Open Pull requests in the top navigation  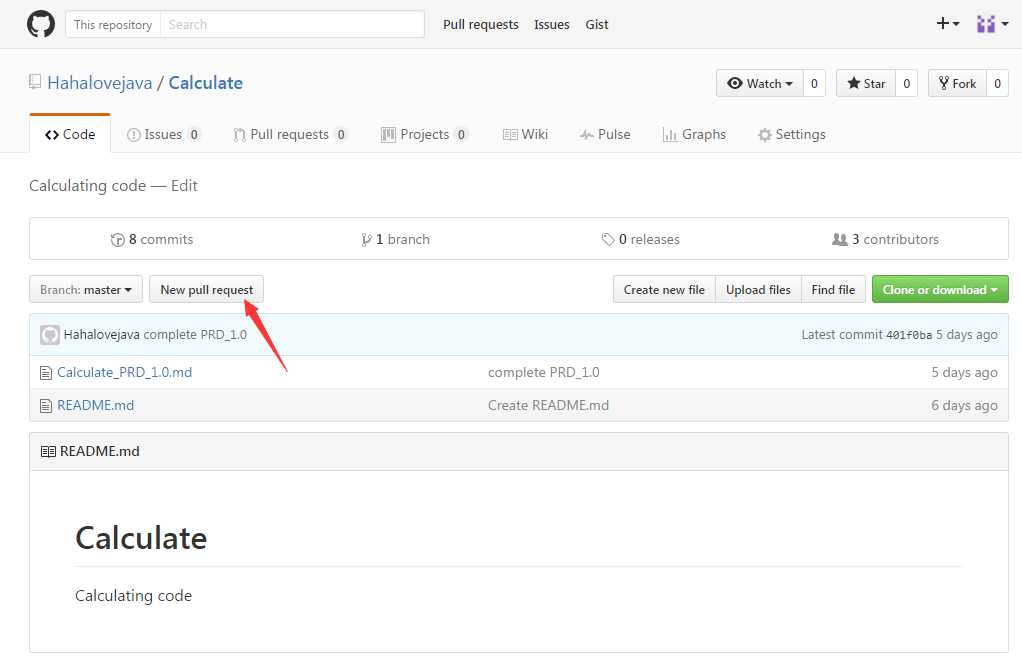click(x=480, y=24)
